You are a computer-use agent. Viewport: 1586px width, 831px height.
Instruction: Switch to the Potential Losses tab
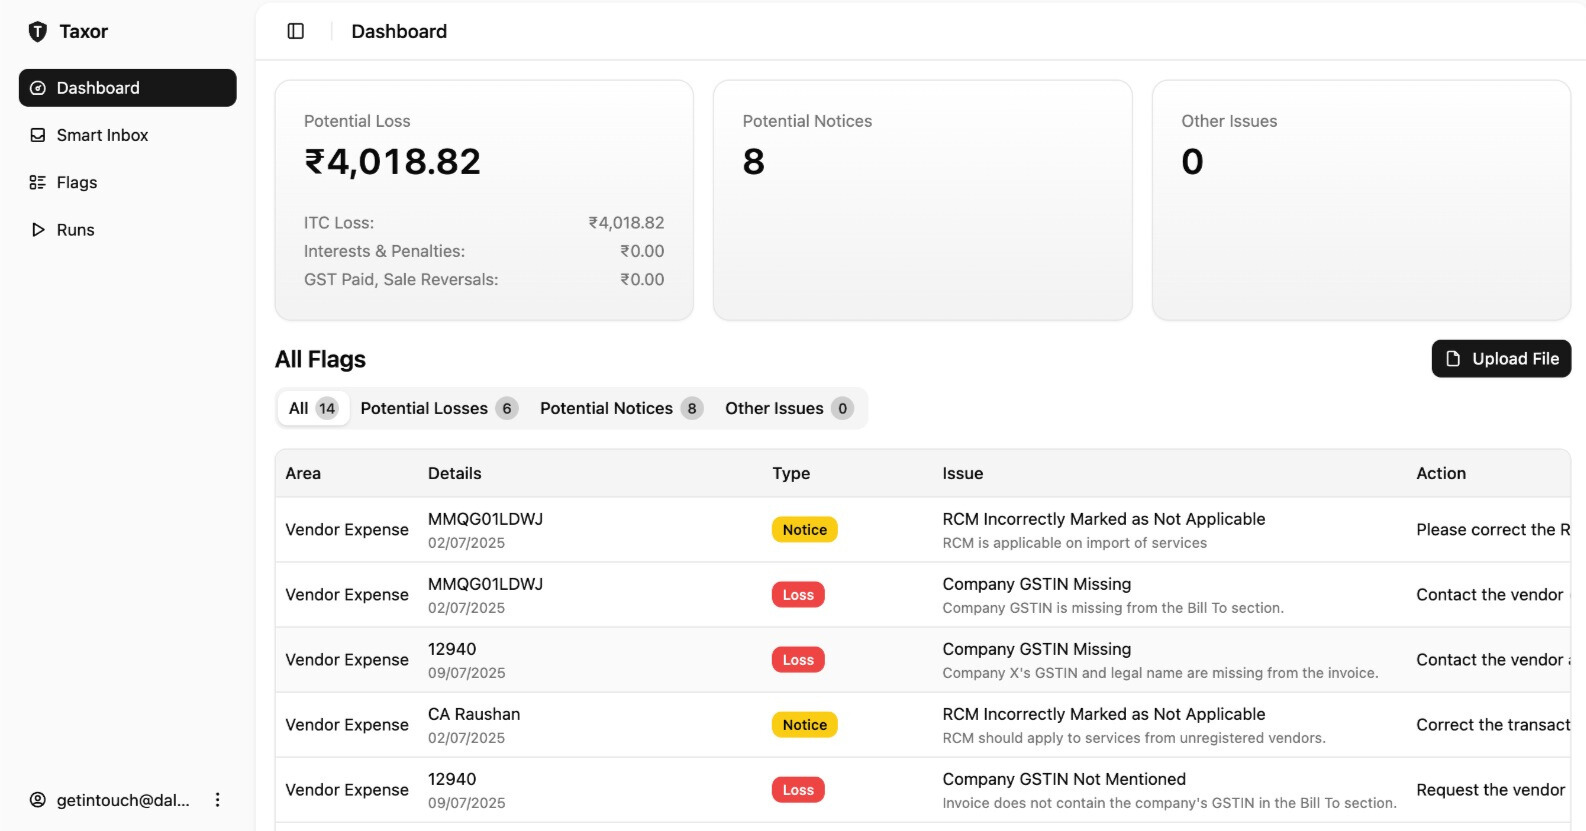[438, 408]
